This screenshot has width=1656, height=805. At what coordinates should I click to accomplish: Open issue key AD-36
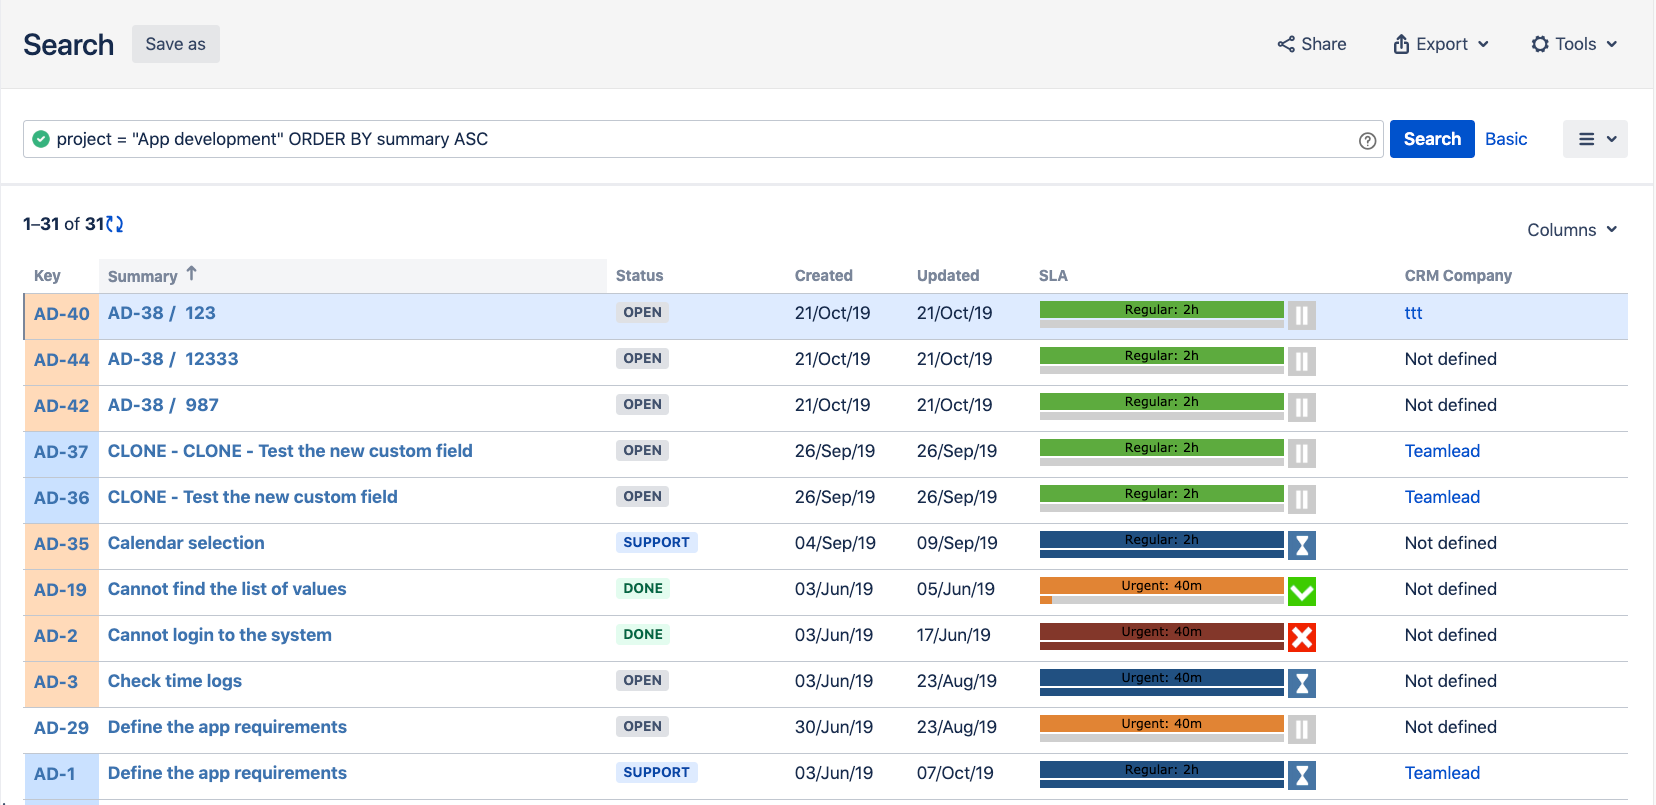click(x=61, y=498)
